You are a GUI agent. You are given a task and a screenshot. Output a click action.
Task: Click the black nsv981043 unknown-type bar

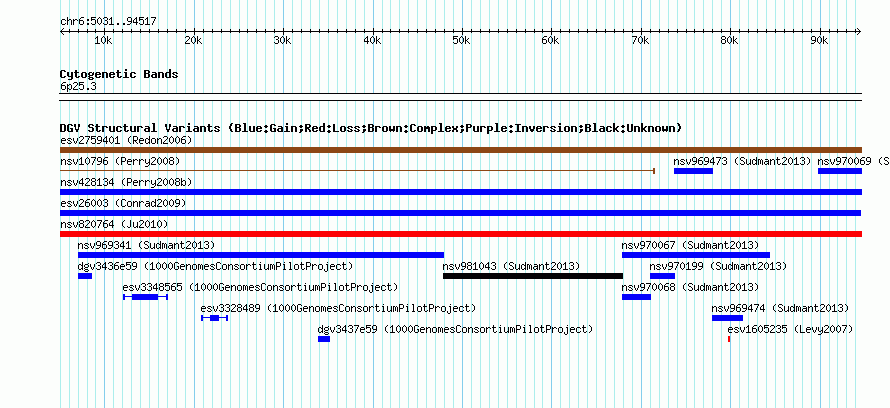[x=533, y=276]
